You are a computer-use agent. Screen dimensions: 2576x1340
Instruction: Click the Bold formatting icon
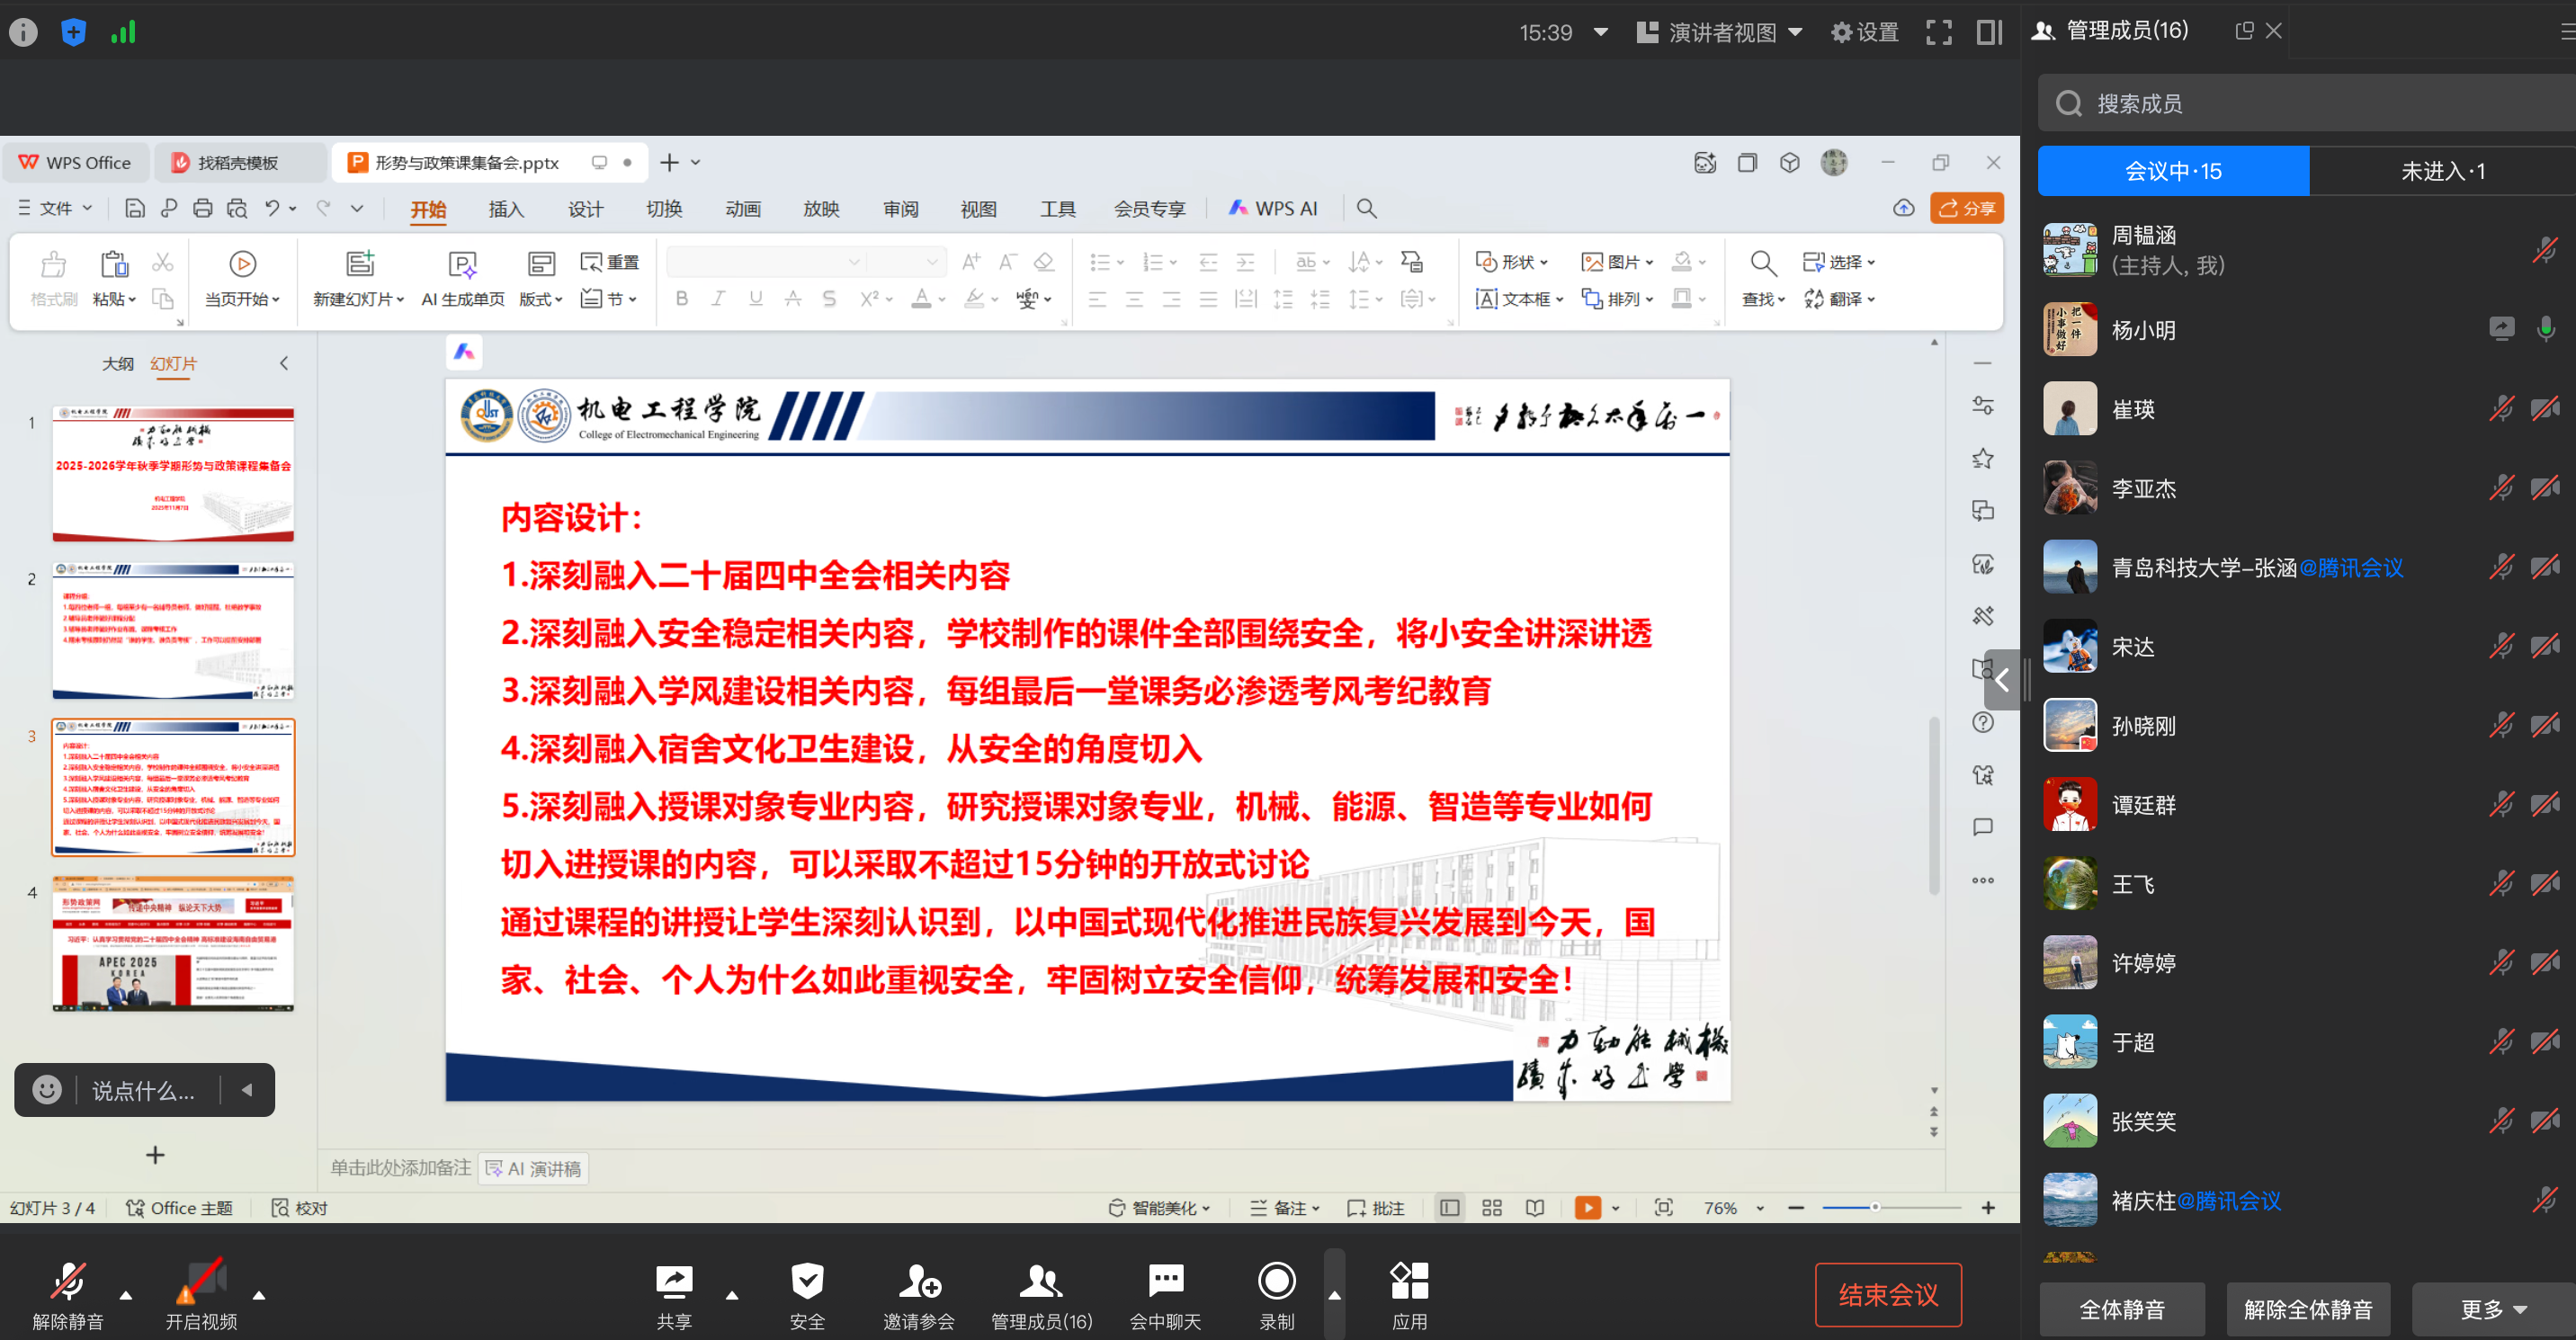[x=681, y=299]
